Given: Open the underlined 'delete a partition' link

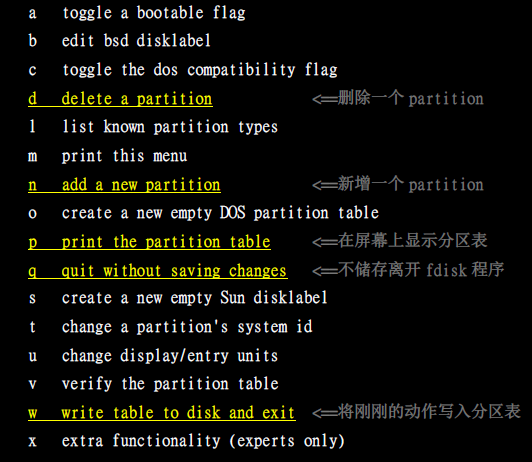Looking at the screenshot, I should click(120, 99).
